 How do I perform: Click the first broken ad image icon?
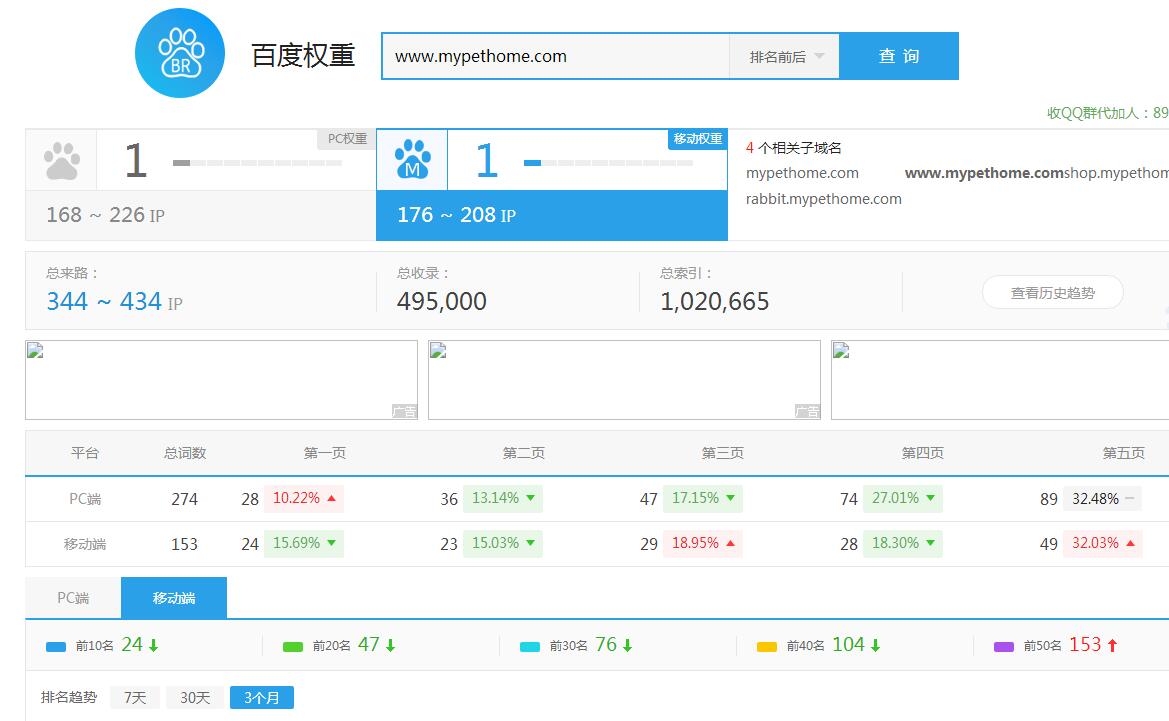(x=35, y=350)
